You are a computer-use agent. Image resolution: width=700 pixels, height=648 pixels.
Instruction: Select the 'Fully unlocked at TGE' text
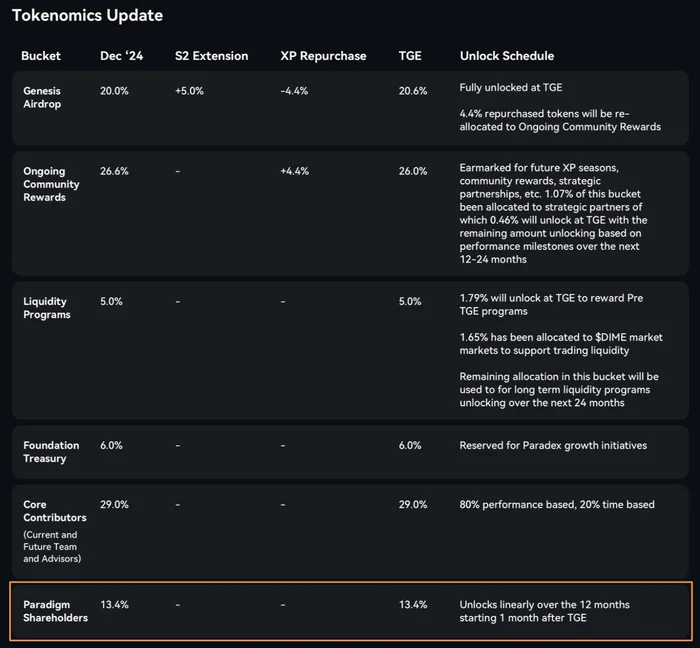point(511,87)
